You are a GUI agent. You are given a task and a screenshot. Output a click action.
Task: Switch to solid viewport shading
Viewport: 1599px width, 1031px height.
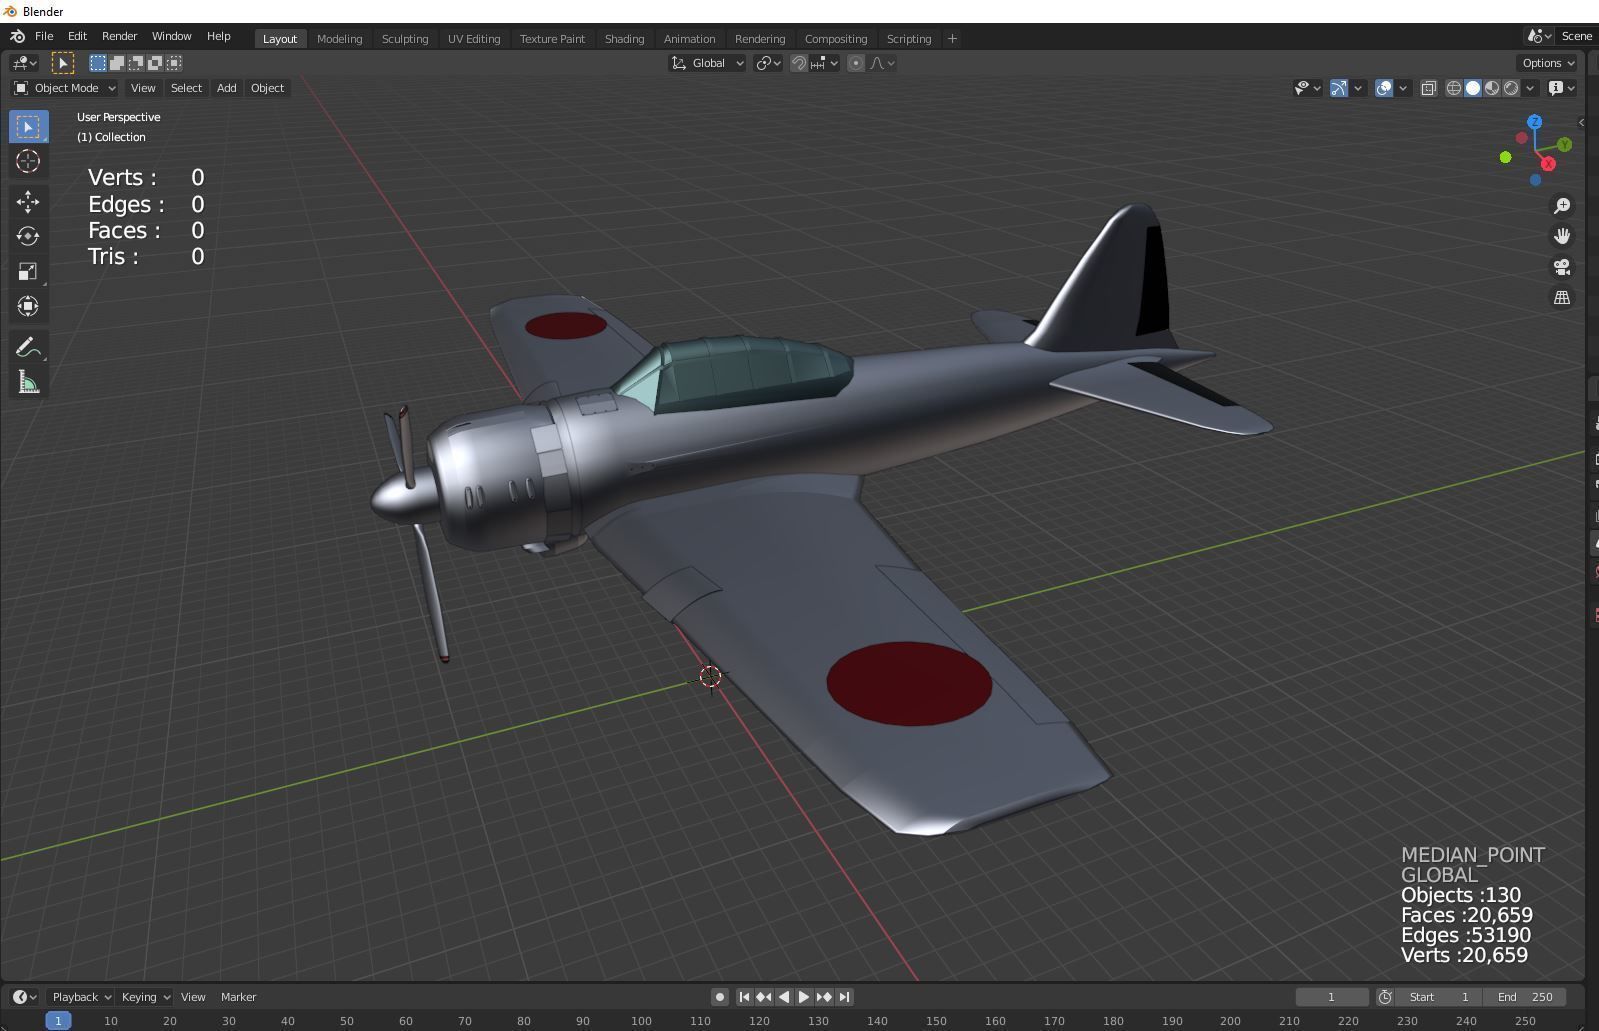pos(1473,88)
